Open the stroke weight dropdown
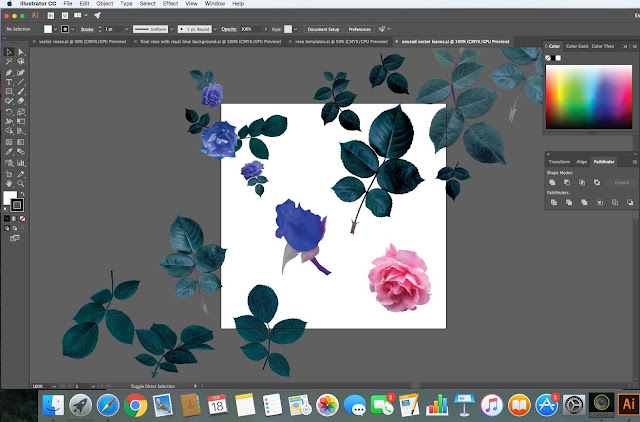 point(126,29)
